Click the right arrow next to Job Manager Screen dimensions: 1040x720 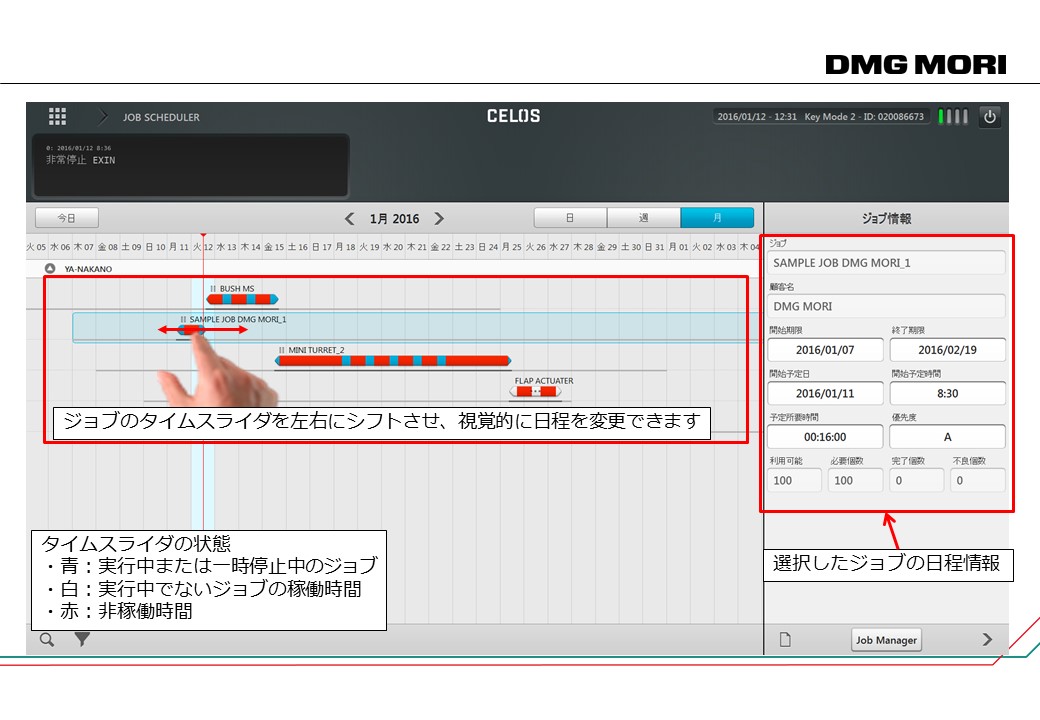pyautogui.click(x=987, y=640)
